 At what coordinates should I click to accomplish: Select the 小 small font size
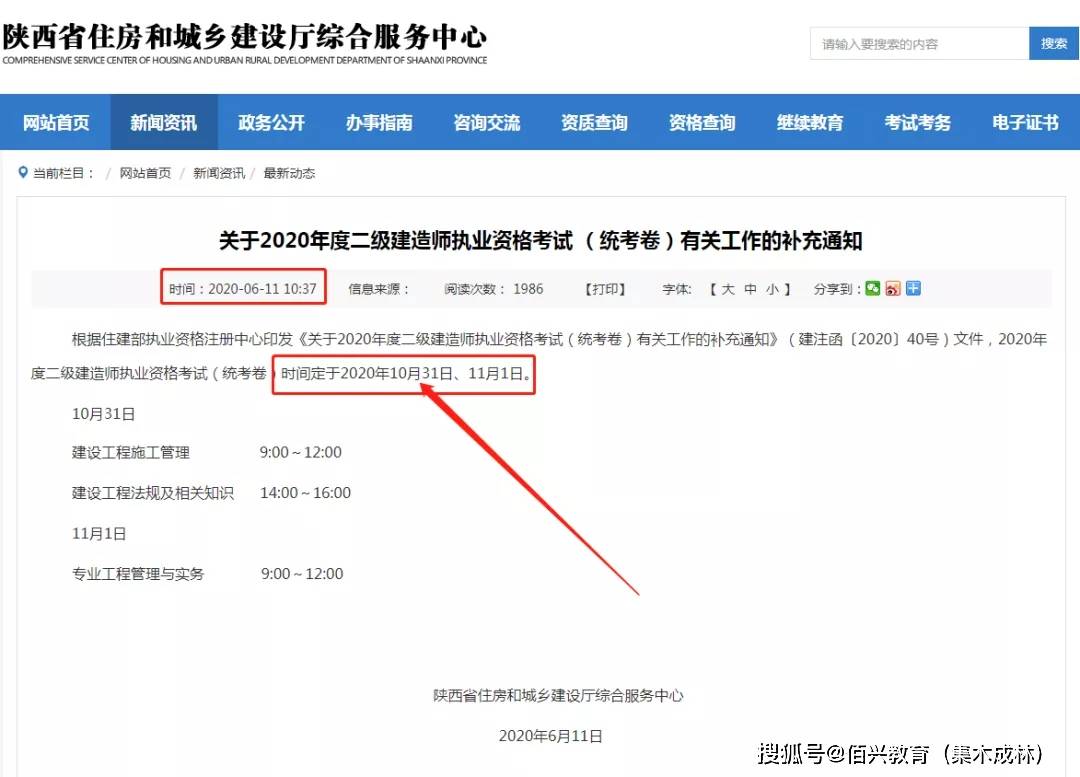768,288
